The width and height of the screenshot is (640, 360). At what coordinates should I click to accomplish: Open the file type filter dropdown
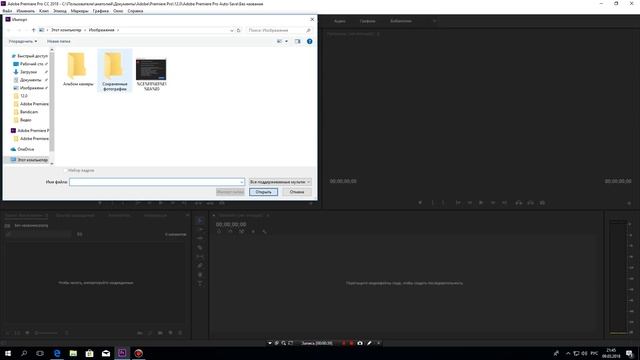pos(280,182)
